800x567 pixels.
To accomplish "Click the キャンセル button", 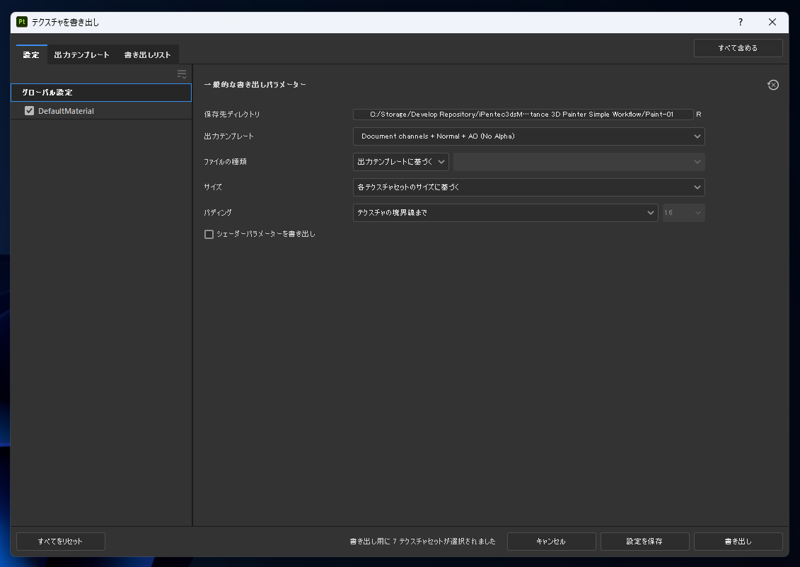I will click(x=551, y=541).
